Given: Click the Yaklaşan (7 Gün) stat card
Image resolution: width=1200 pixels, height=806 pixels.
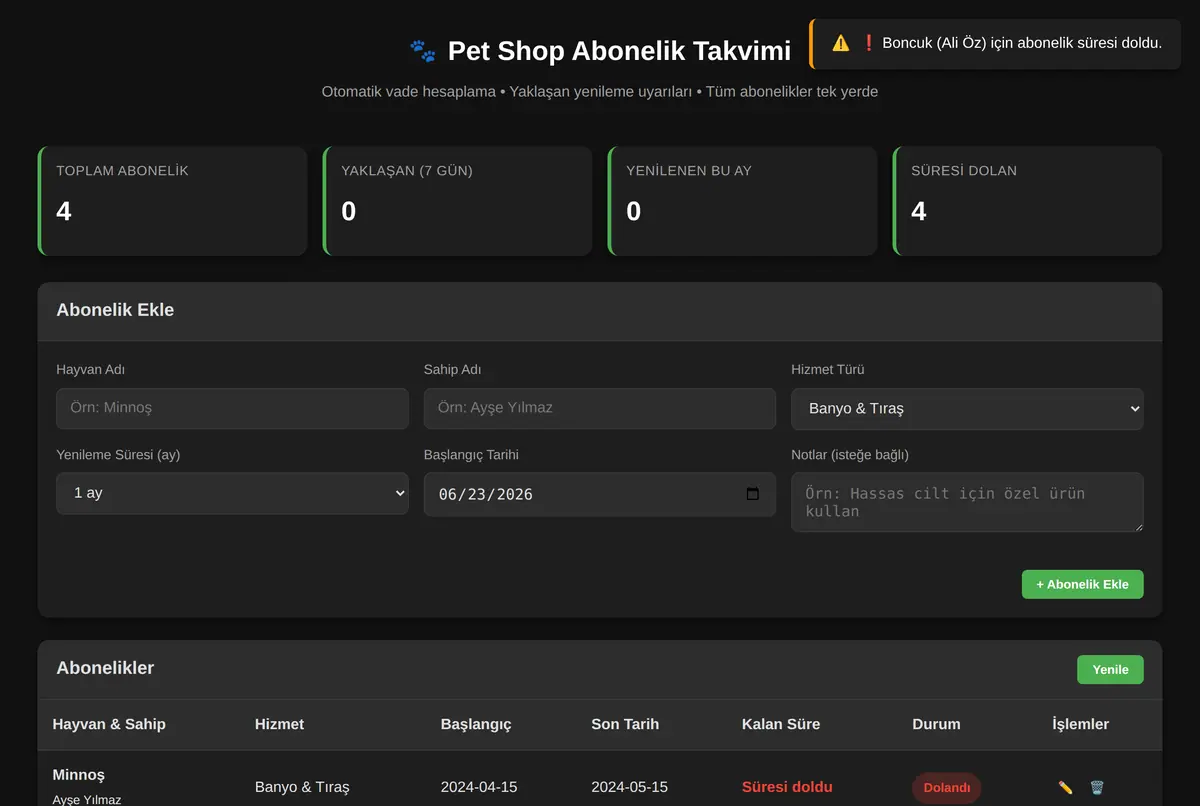Looking at the screenshot, I should click(457, 201).
